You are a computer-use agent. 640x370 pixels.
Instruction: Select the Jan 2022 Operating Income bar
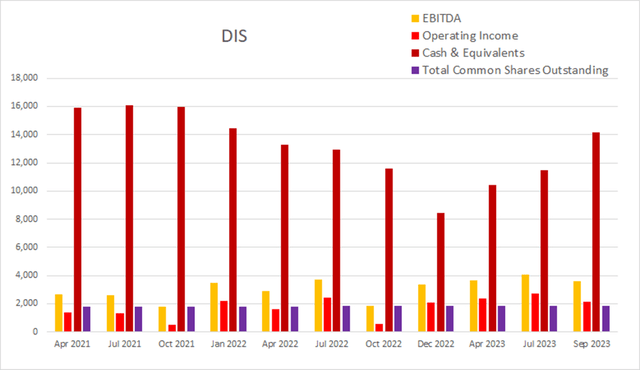pos(224,316)
